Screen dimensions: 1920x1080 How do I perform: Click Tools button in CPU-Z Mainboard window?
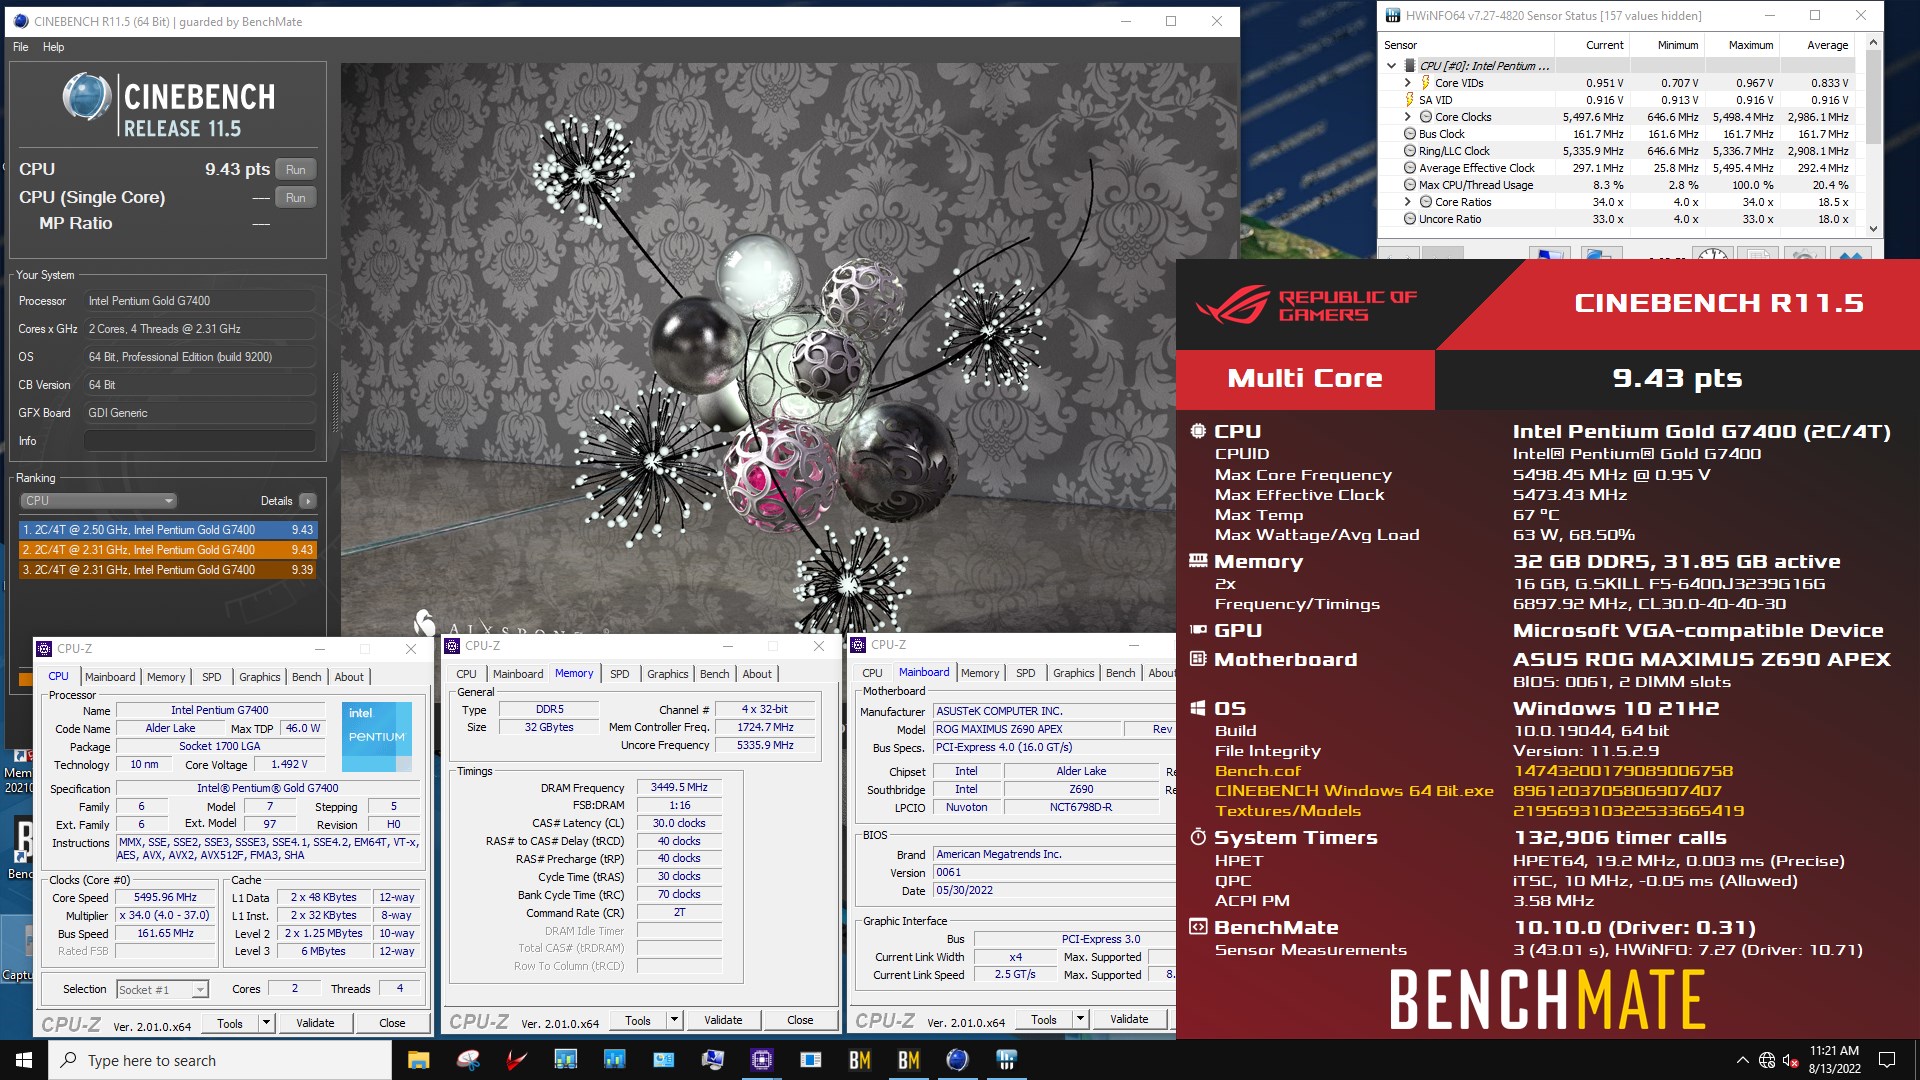click(x=1043, y=1019)
